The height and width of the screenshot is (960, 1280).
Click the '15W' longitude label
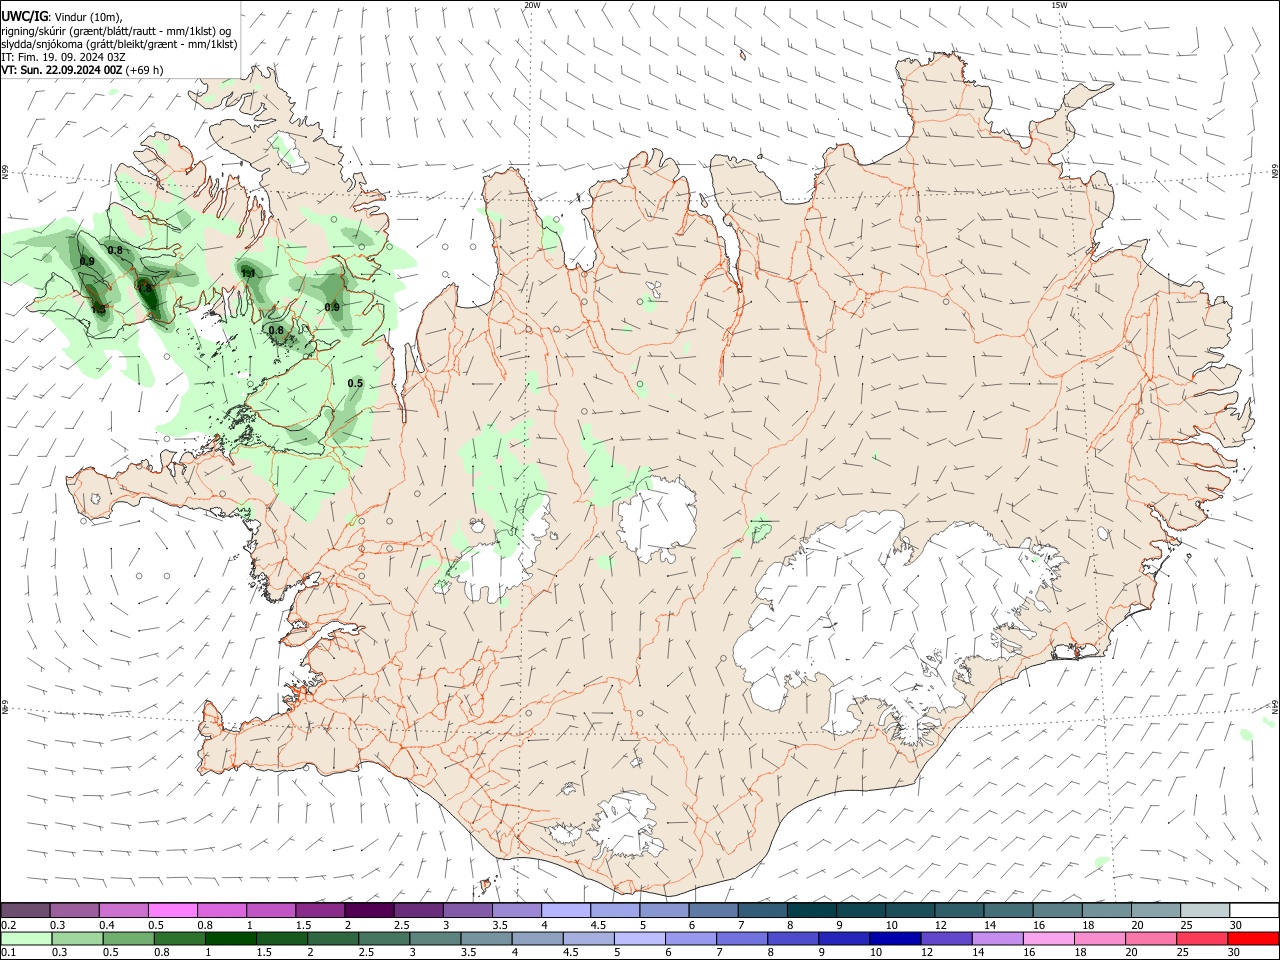click(x=1059, y=5)
